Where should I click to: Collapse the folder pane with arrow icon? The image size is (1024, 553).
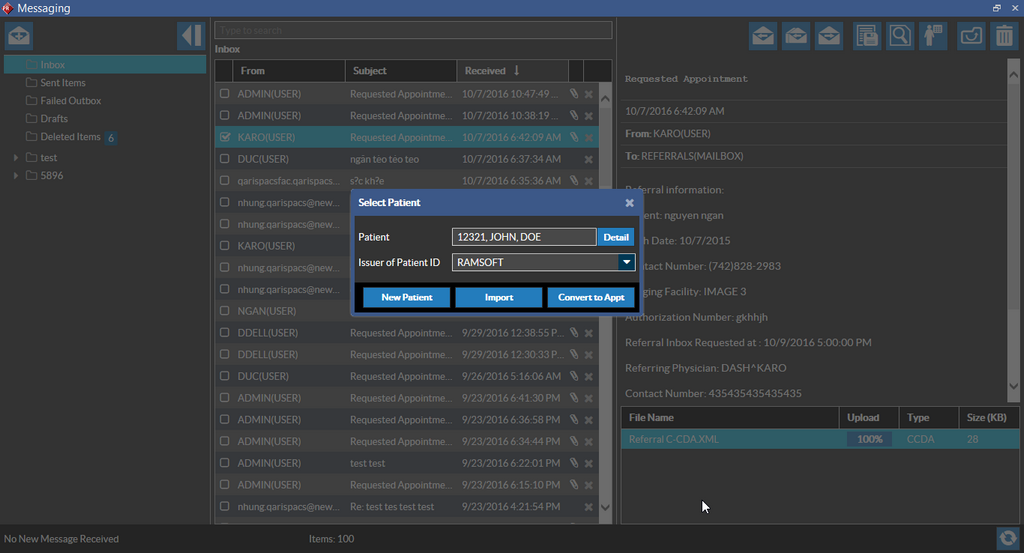pyautogui.click(x=191, y=36)
